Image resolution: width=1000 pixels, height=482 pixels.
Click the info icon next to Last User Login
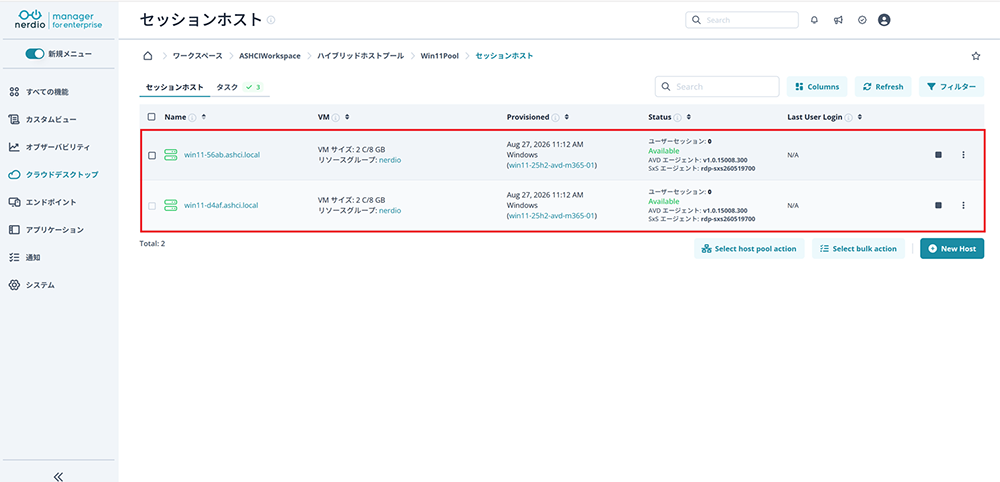click(849, 117)
